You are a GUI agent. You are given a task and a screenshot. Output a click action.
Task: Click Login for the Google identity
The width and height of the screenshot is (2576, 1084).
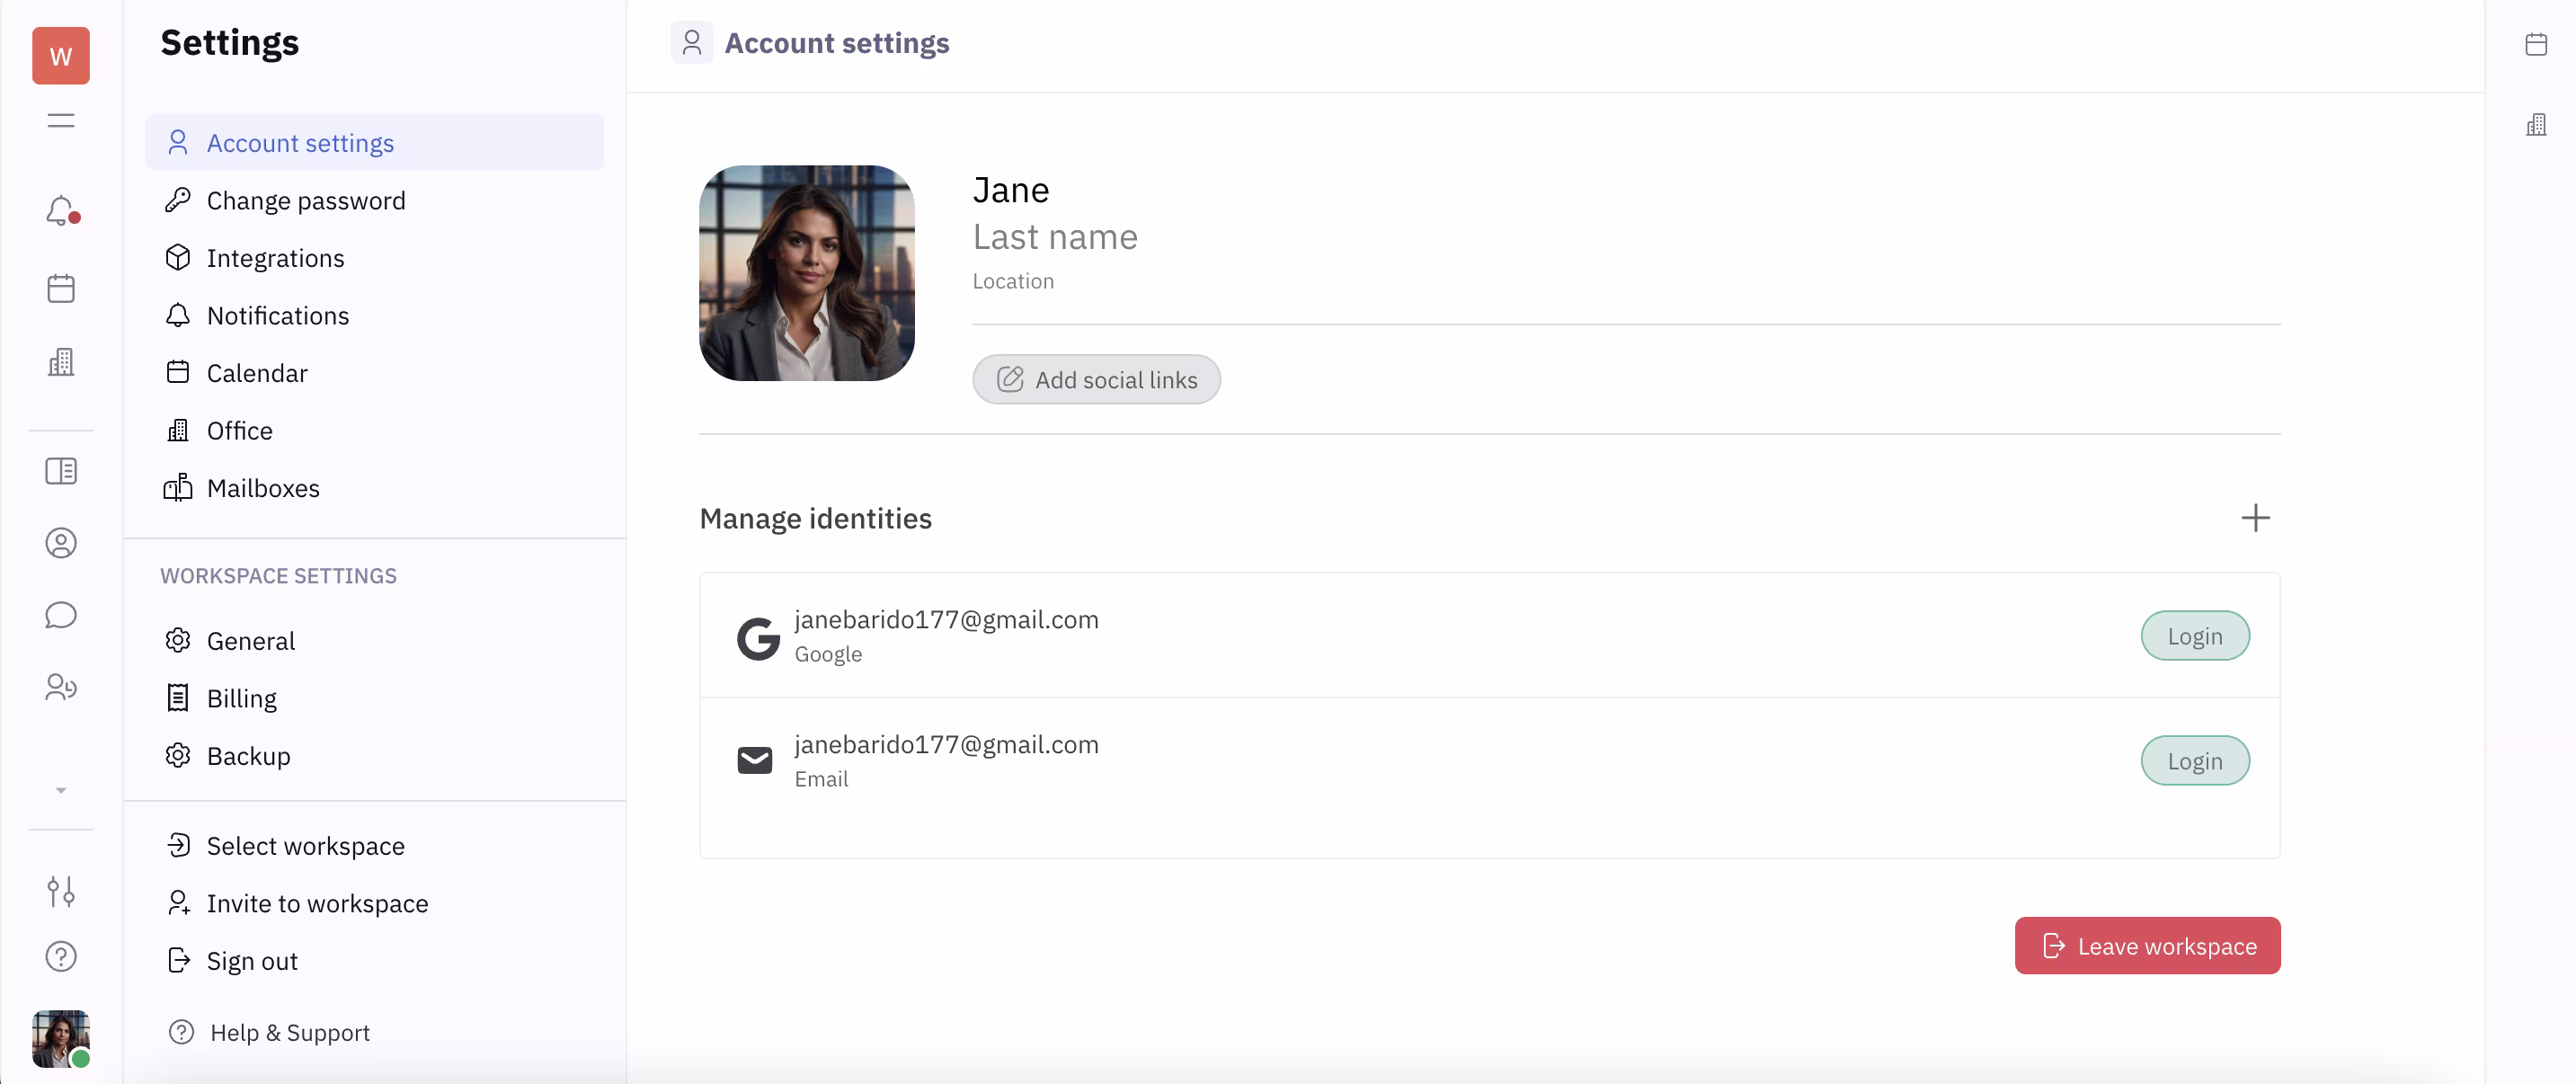pos(2194,636)
